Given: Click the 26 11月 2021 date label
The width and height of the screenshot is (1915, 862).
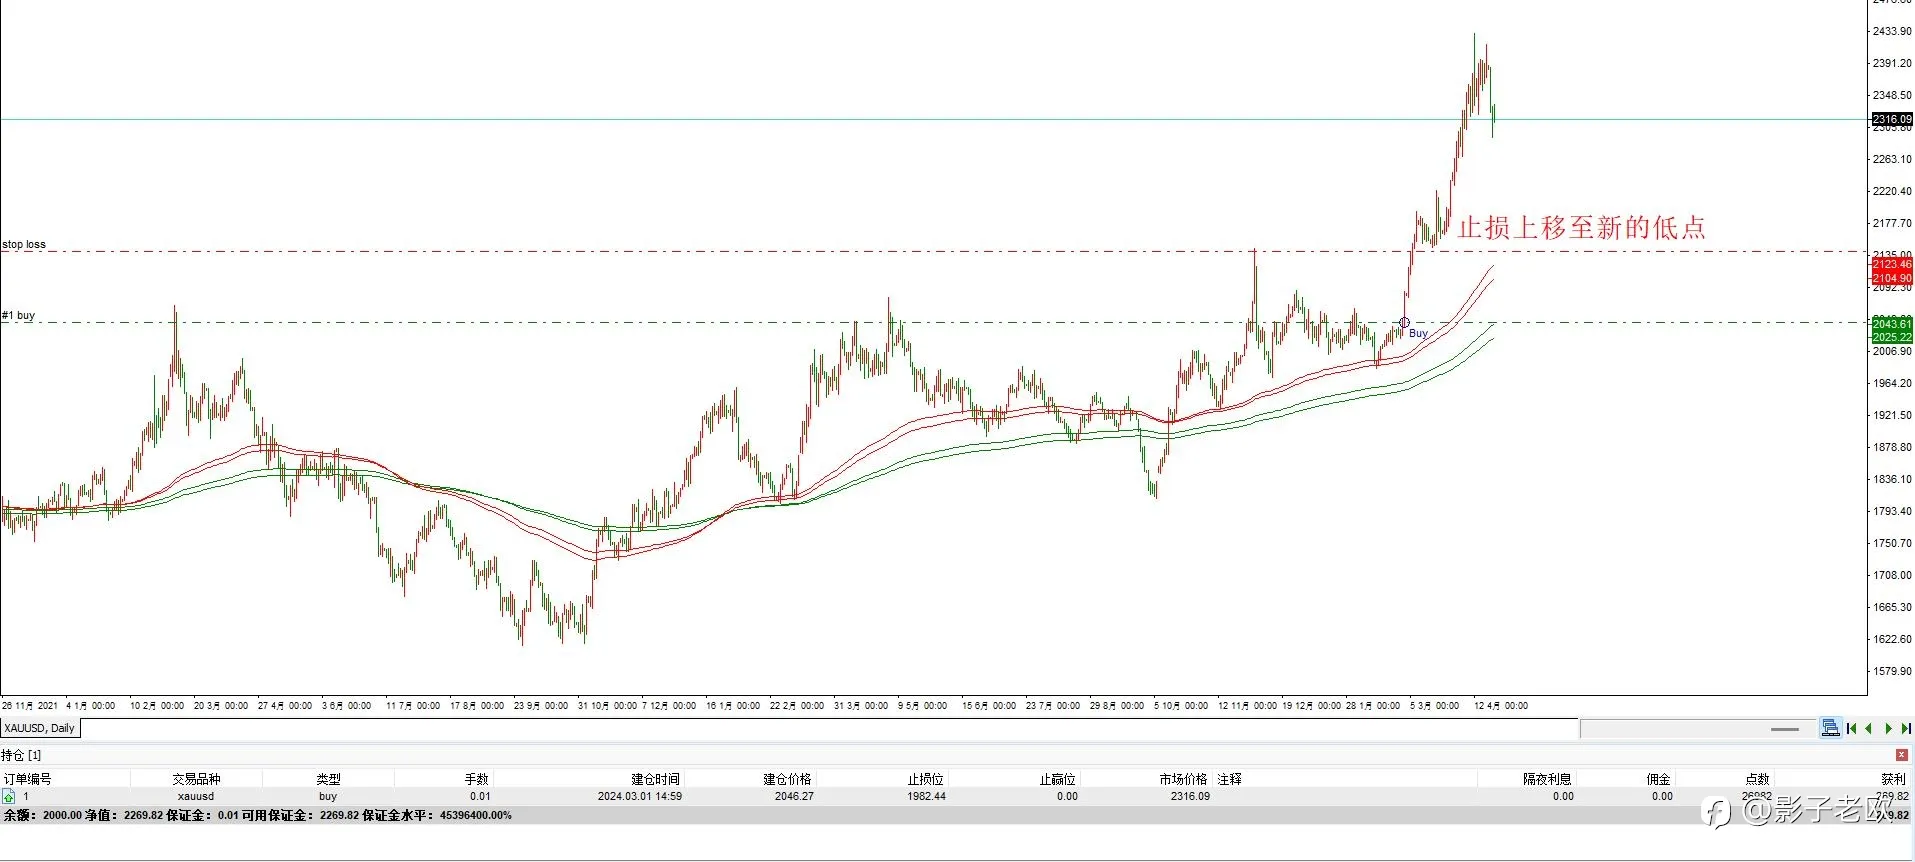Looking at the screenshot, I should [x=30, y=706].
